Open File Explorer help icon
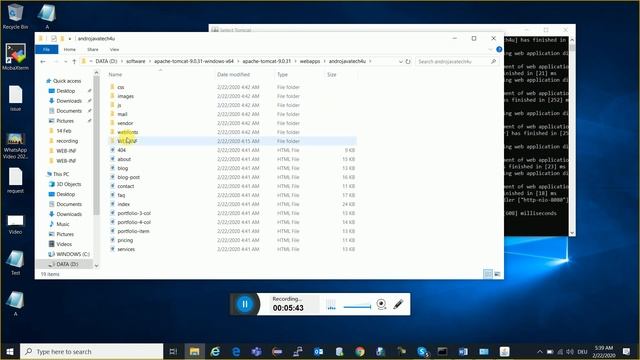640x360 pixels. pos(499,49)
